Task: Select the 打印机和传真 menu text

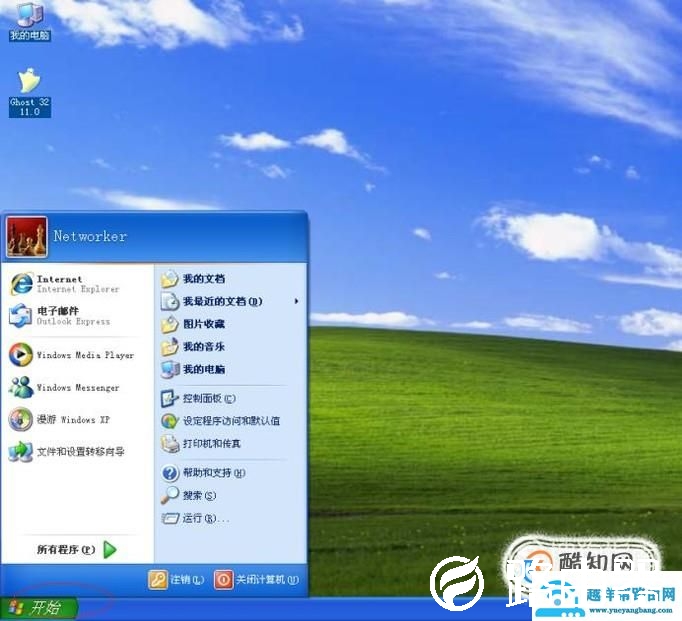Action: [212, 444]
